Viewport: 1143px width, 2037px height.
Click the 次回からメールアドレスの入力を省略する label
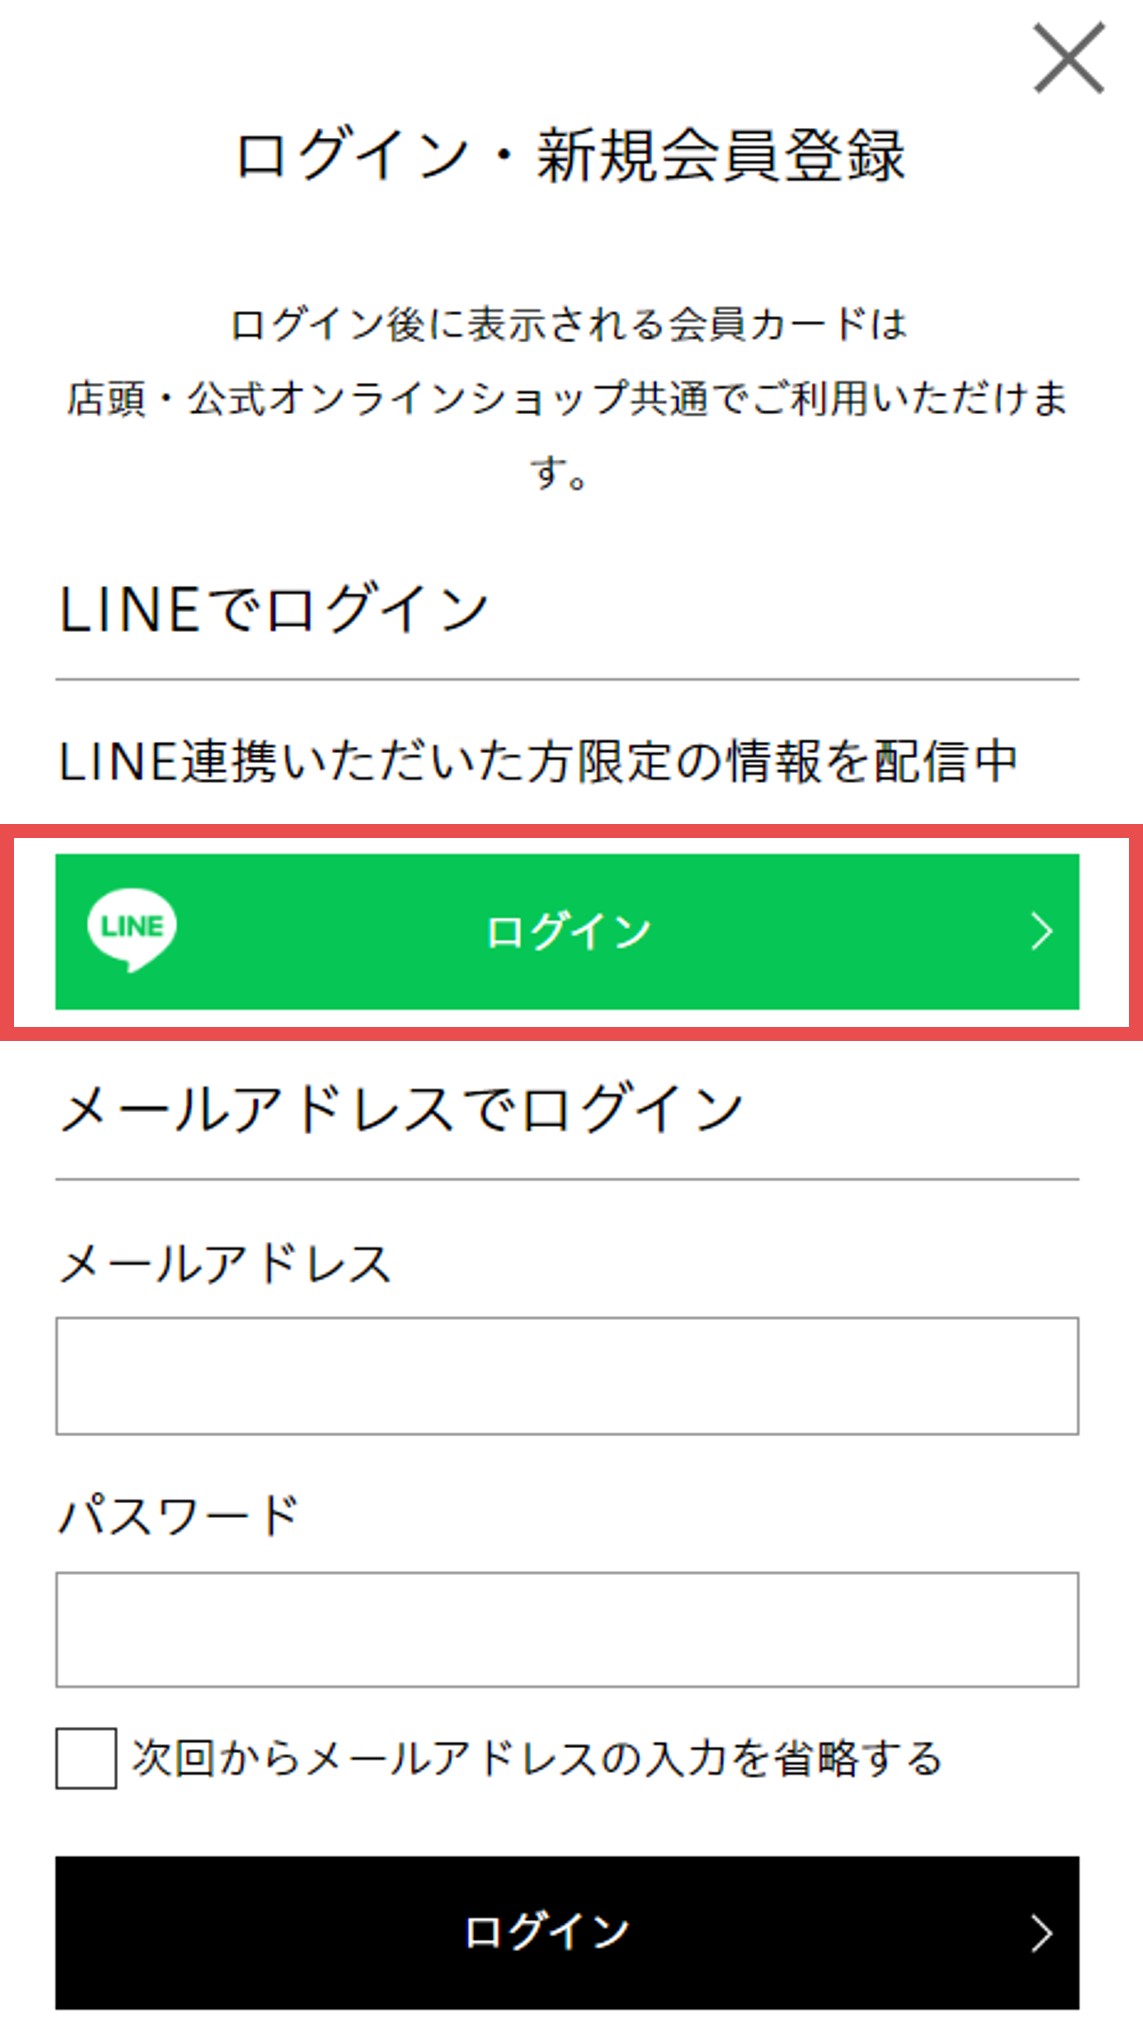pos(537,1758)
